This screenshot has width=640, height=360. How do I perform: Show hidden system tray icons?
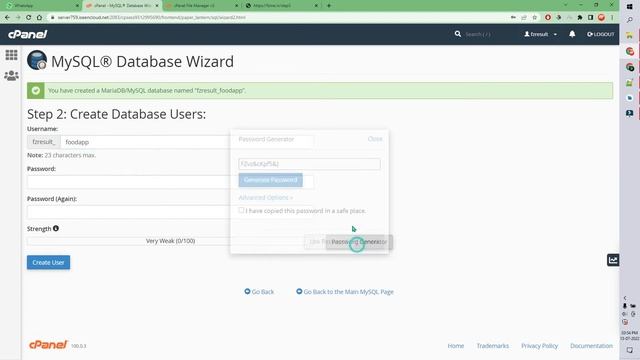click(x=625, y=298)
